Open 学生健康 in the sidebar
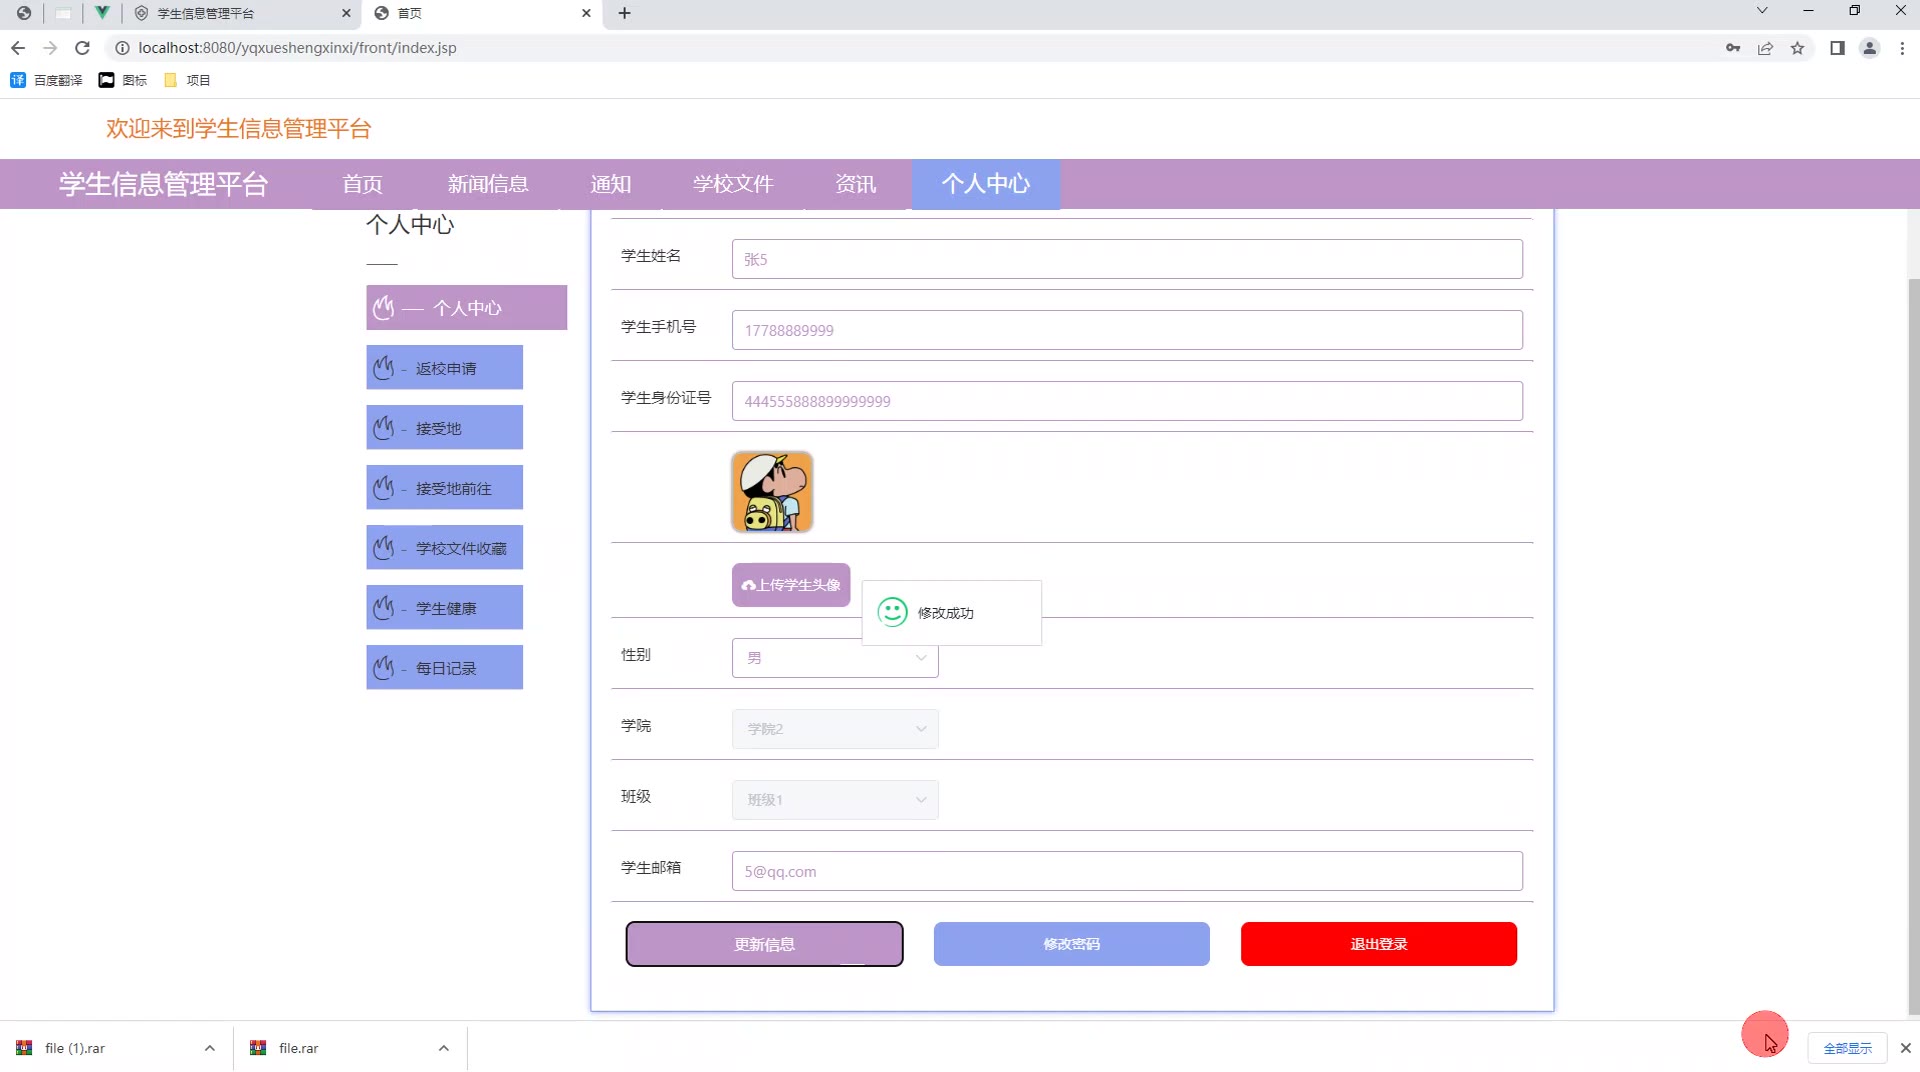This screenshot has height=1072, width=1920. click(x=445, y=608)
